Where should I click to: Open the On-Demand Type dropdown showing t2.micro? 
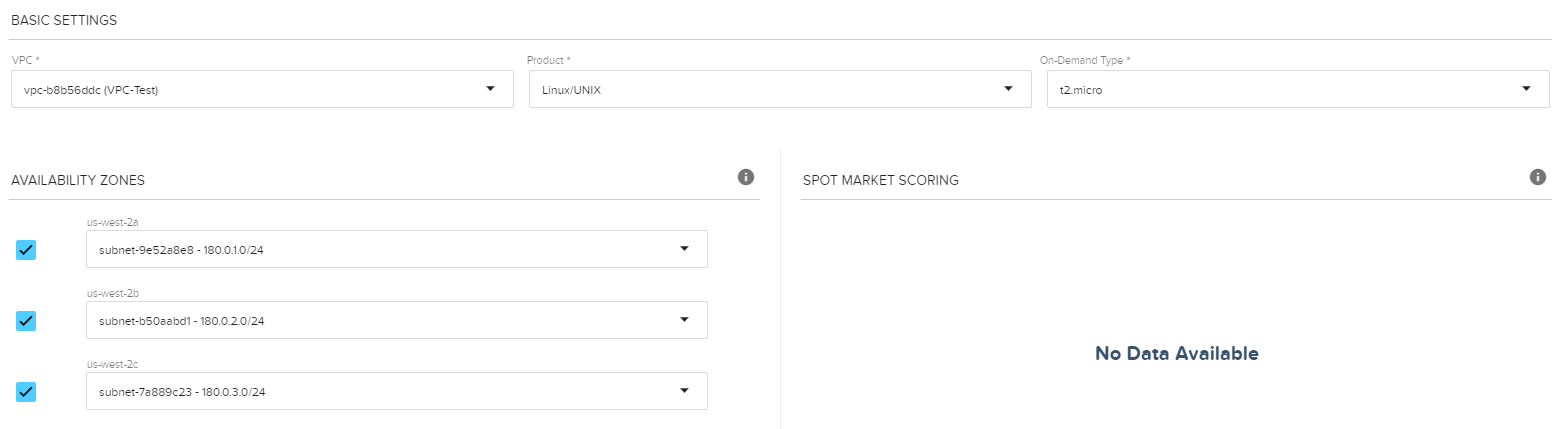pyautogui.click(x=1297, y=89)
